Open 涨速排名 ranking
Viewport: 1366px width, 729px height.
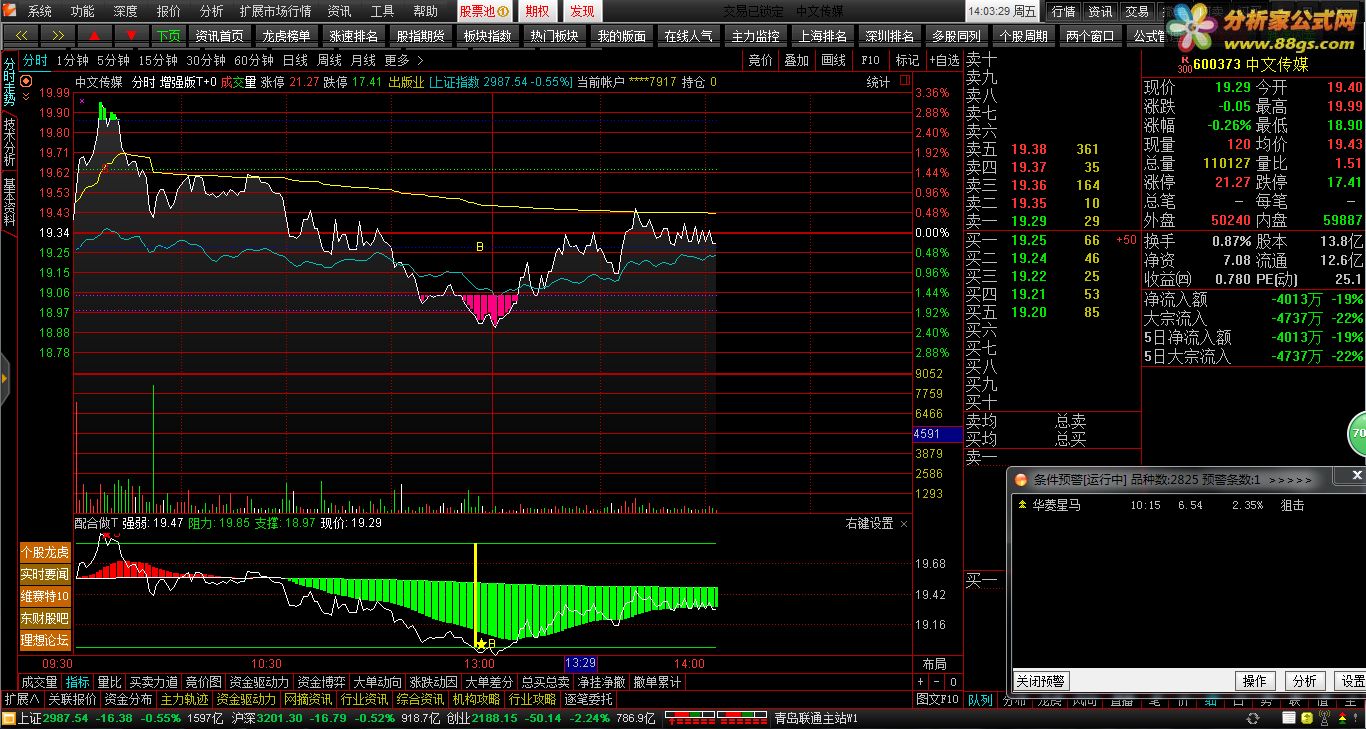tap(354, 35)
